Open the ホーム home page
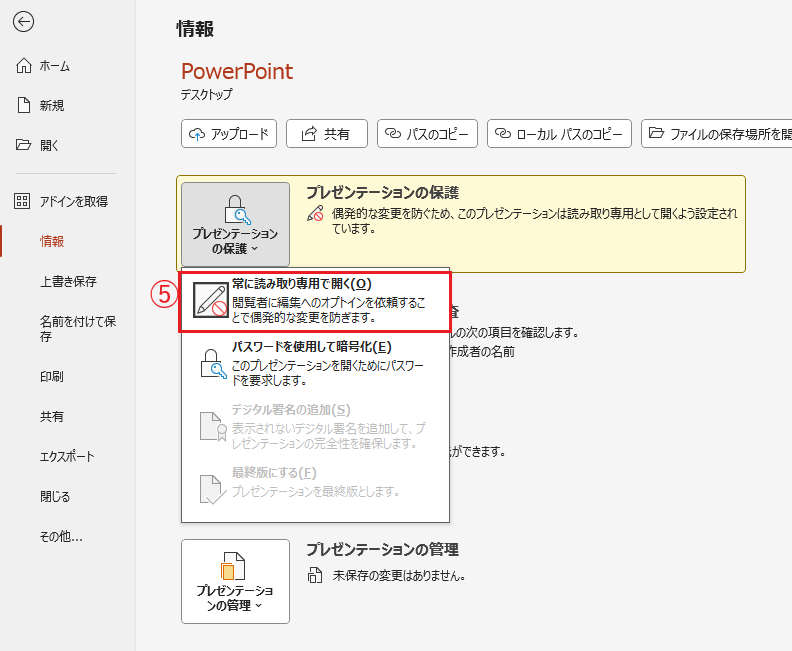792x651 pixels. [55, 66]
